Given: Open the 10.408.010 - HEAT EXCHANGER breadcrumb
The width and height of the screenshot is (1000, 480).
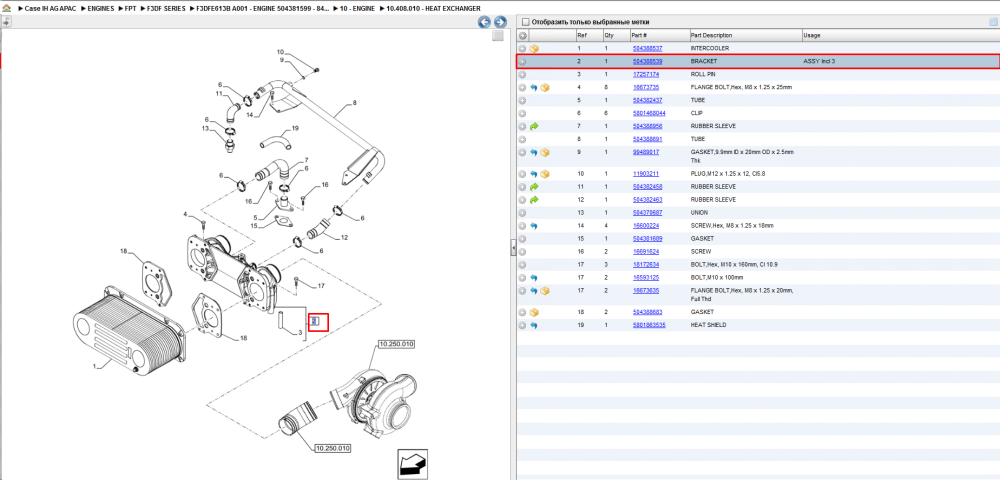Looking at the screenshot, I should [433, 9].
